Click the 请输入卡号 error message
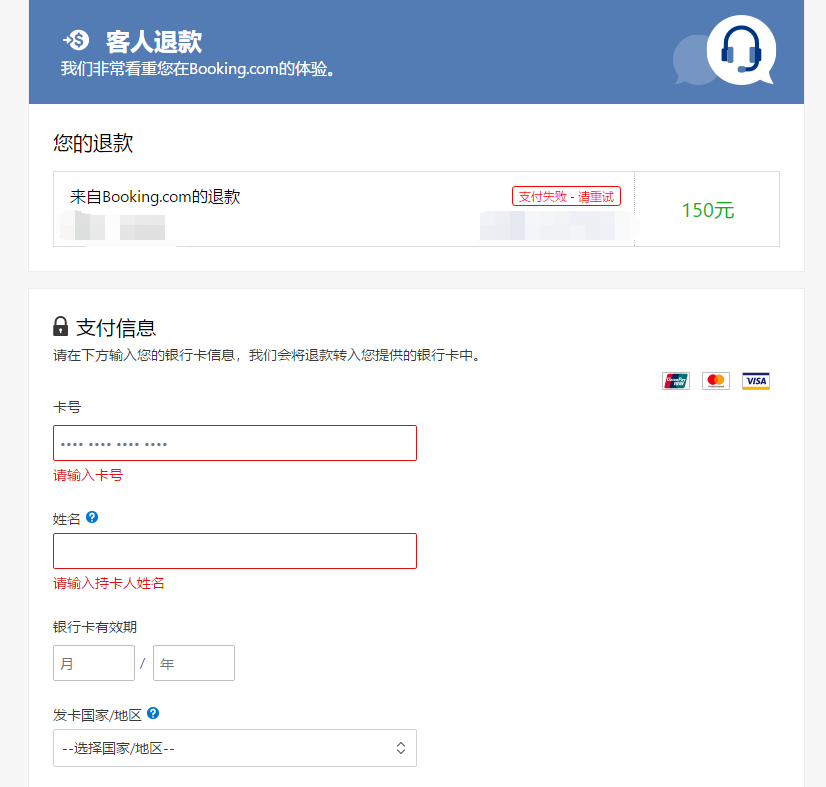 click(x=88, y=476)
